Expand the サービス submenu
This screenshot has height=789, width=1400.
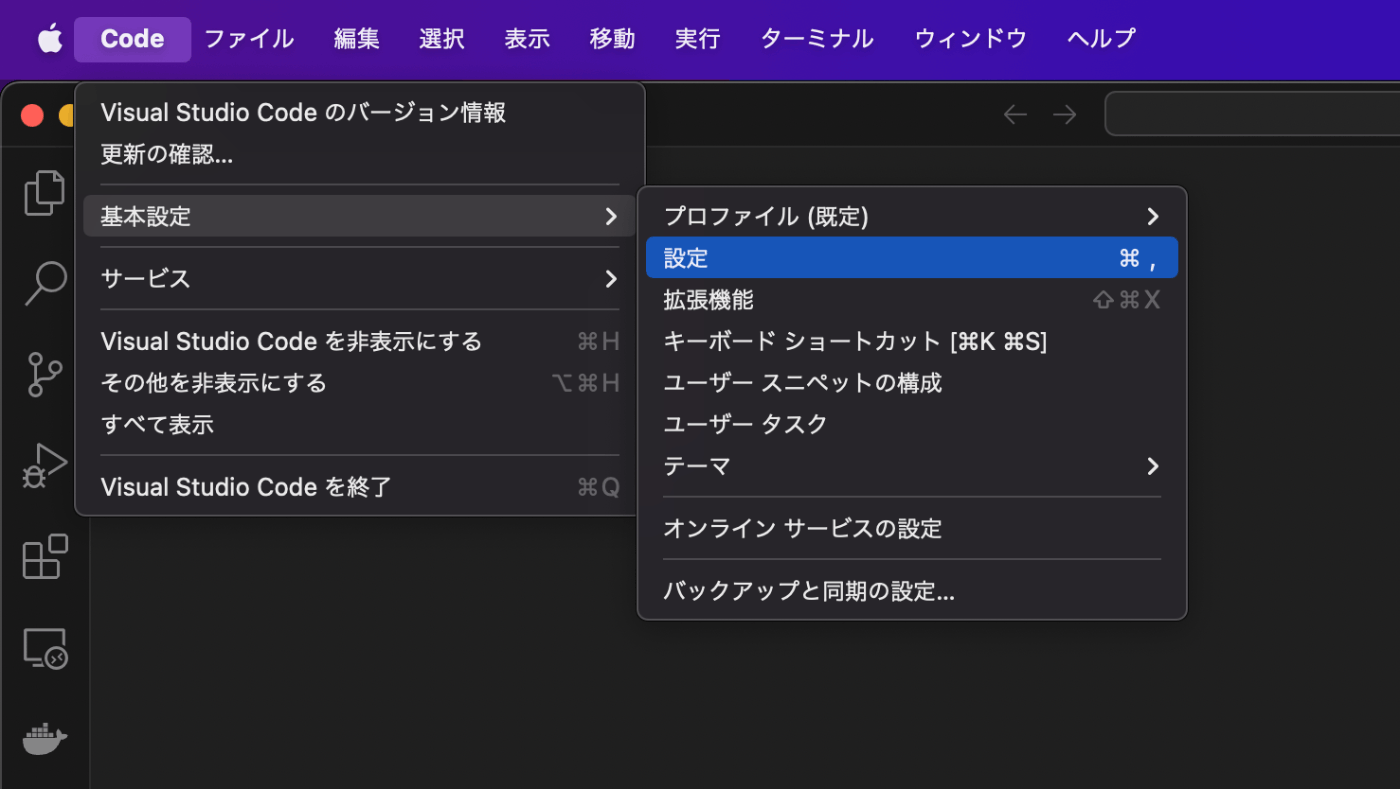[360, 279]
